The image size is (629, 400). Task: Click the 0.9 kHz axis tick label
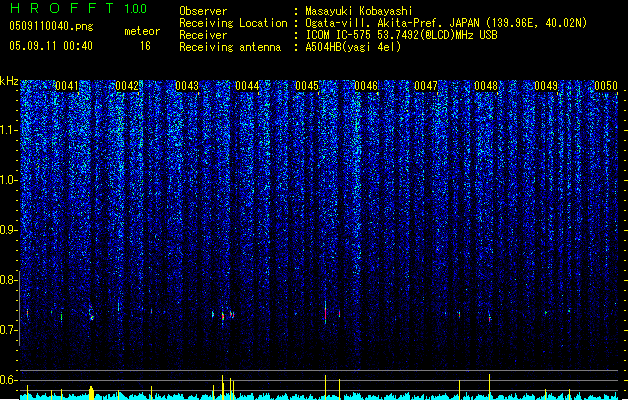9,230
